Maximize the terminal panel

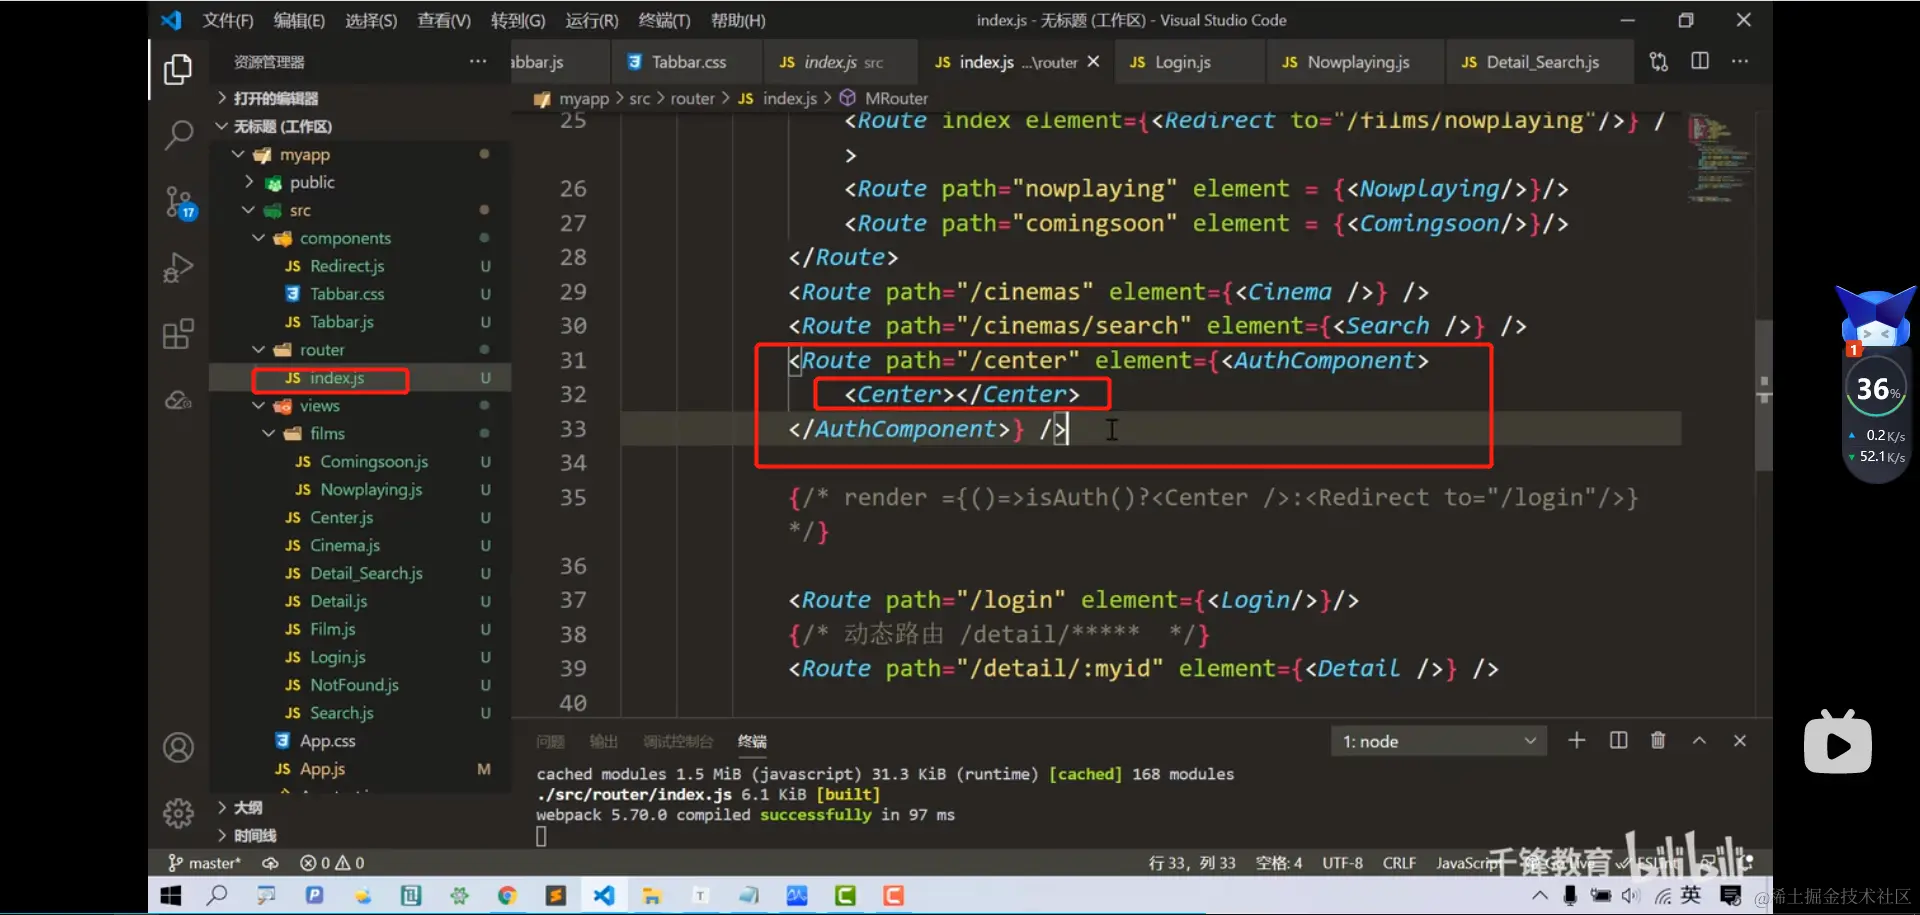tap(1699, 740)
